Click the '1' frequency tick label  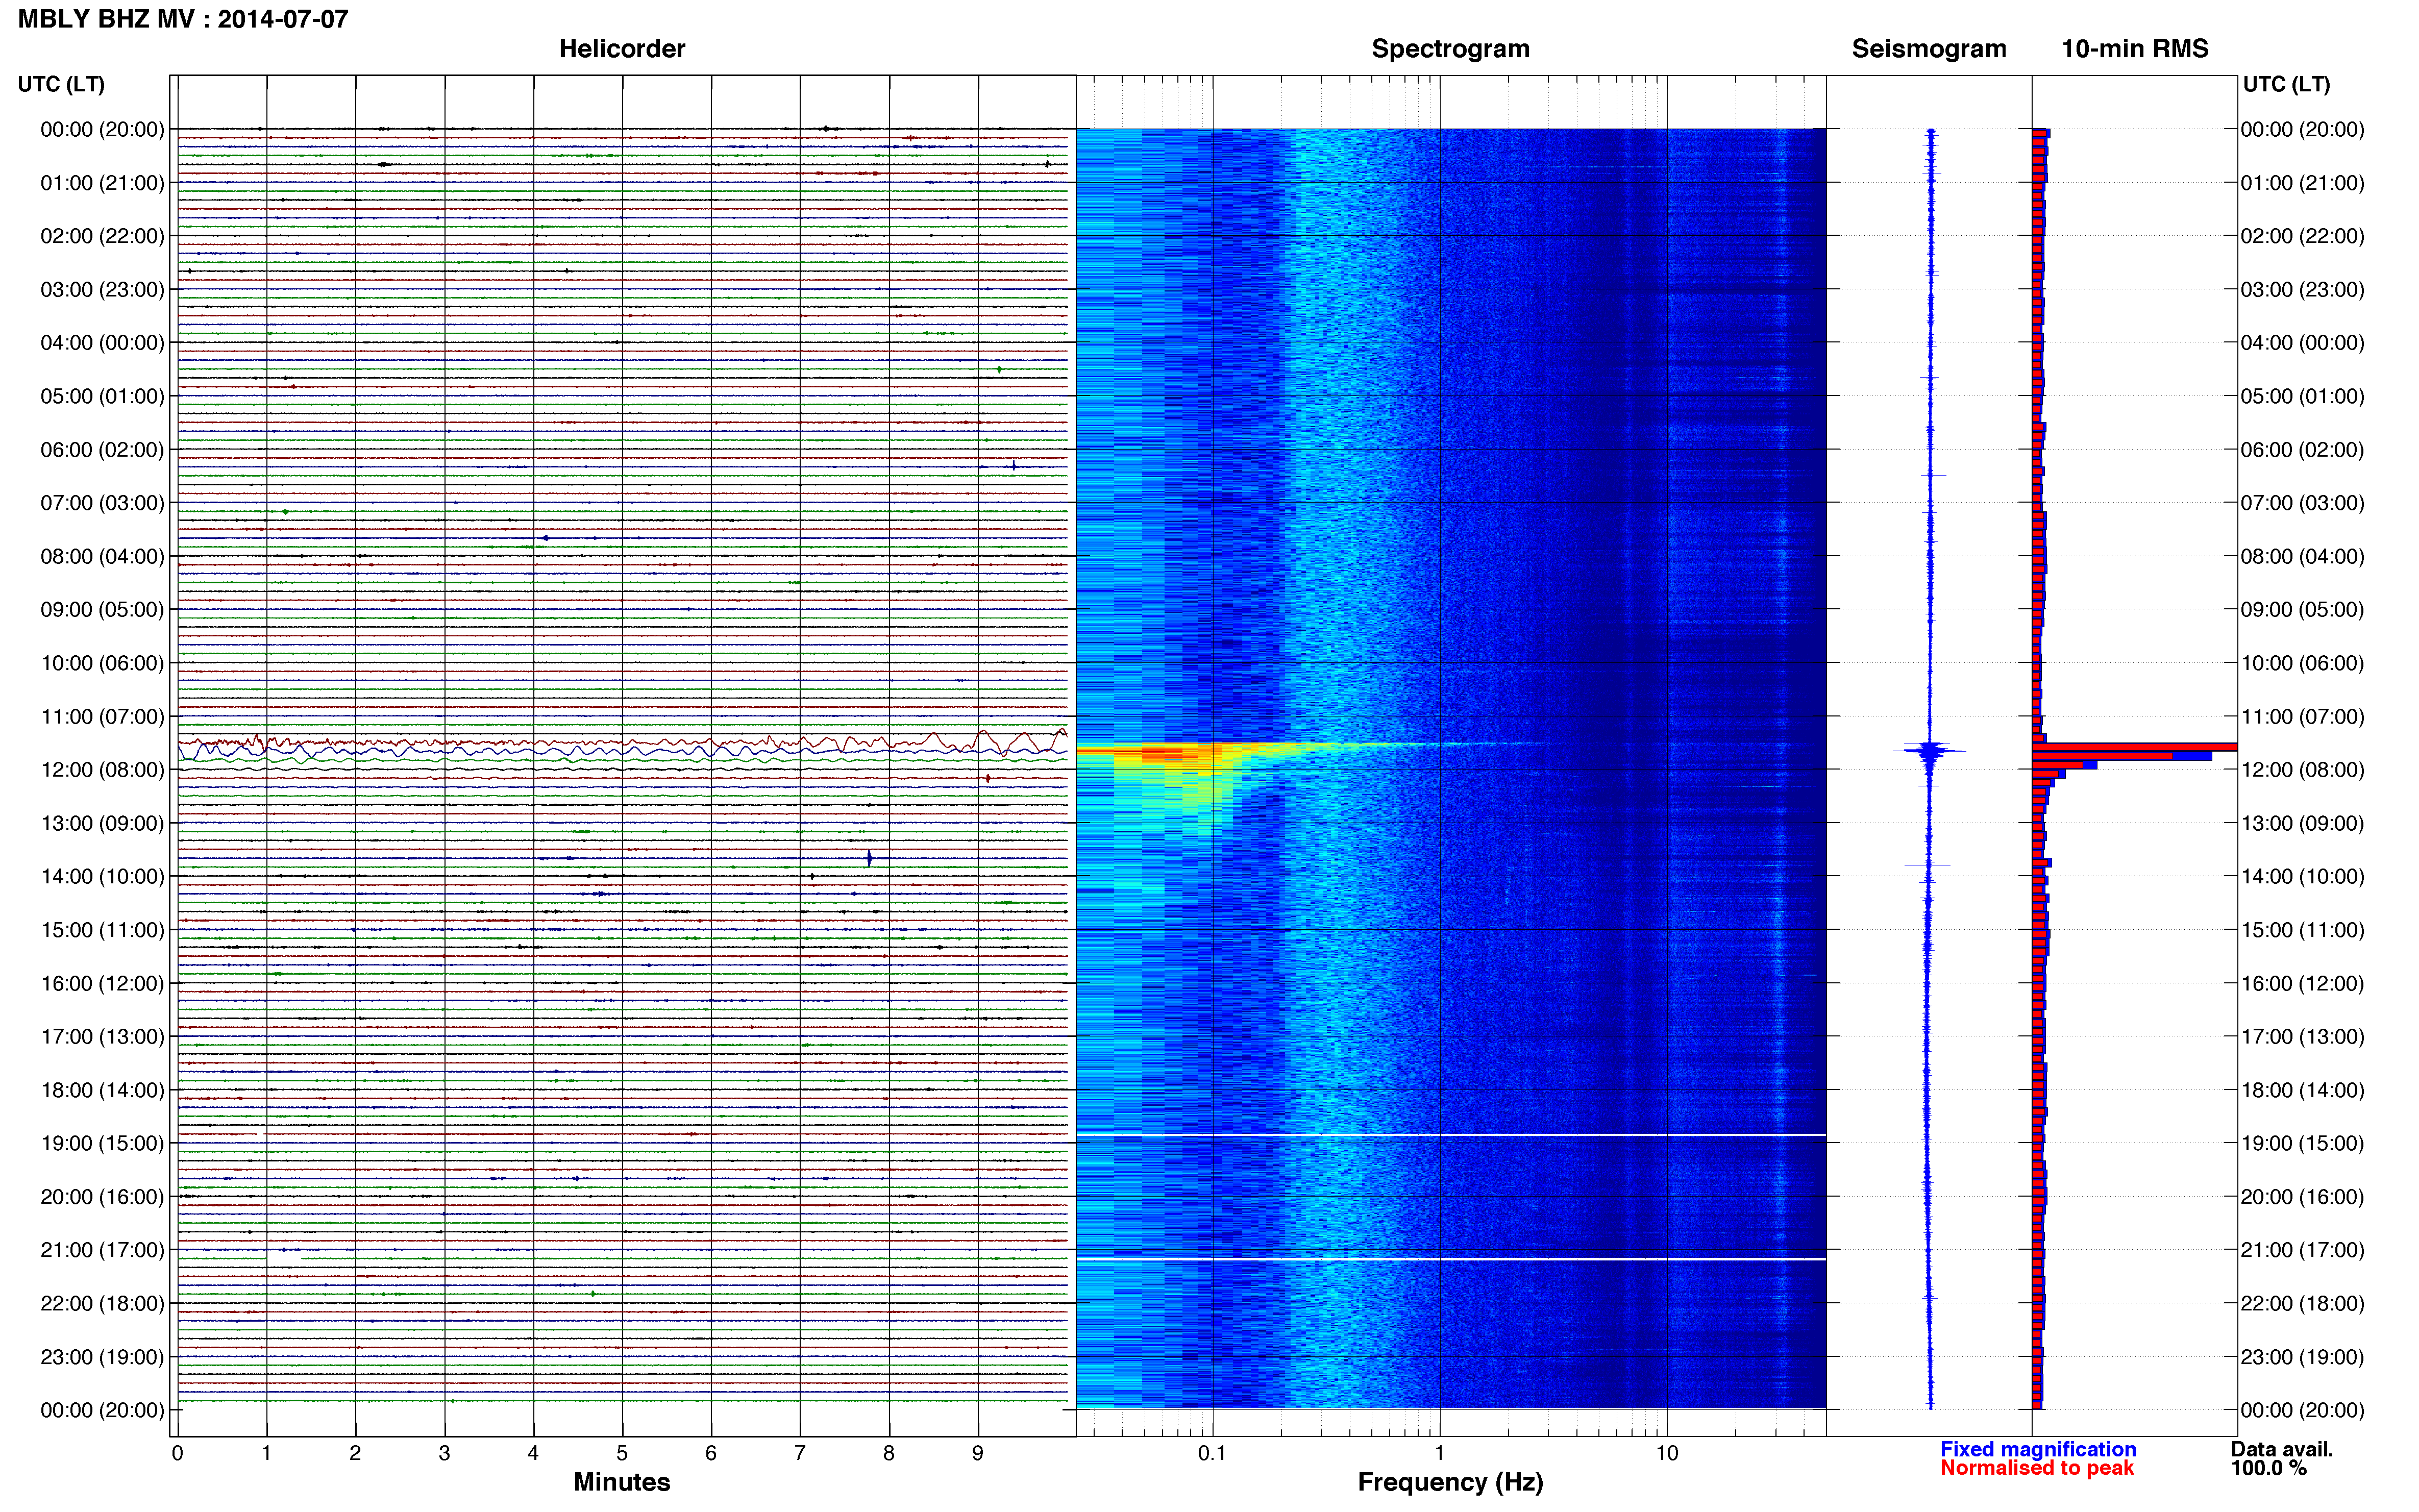(1439, 1453)
